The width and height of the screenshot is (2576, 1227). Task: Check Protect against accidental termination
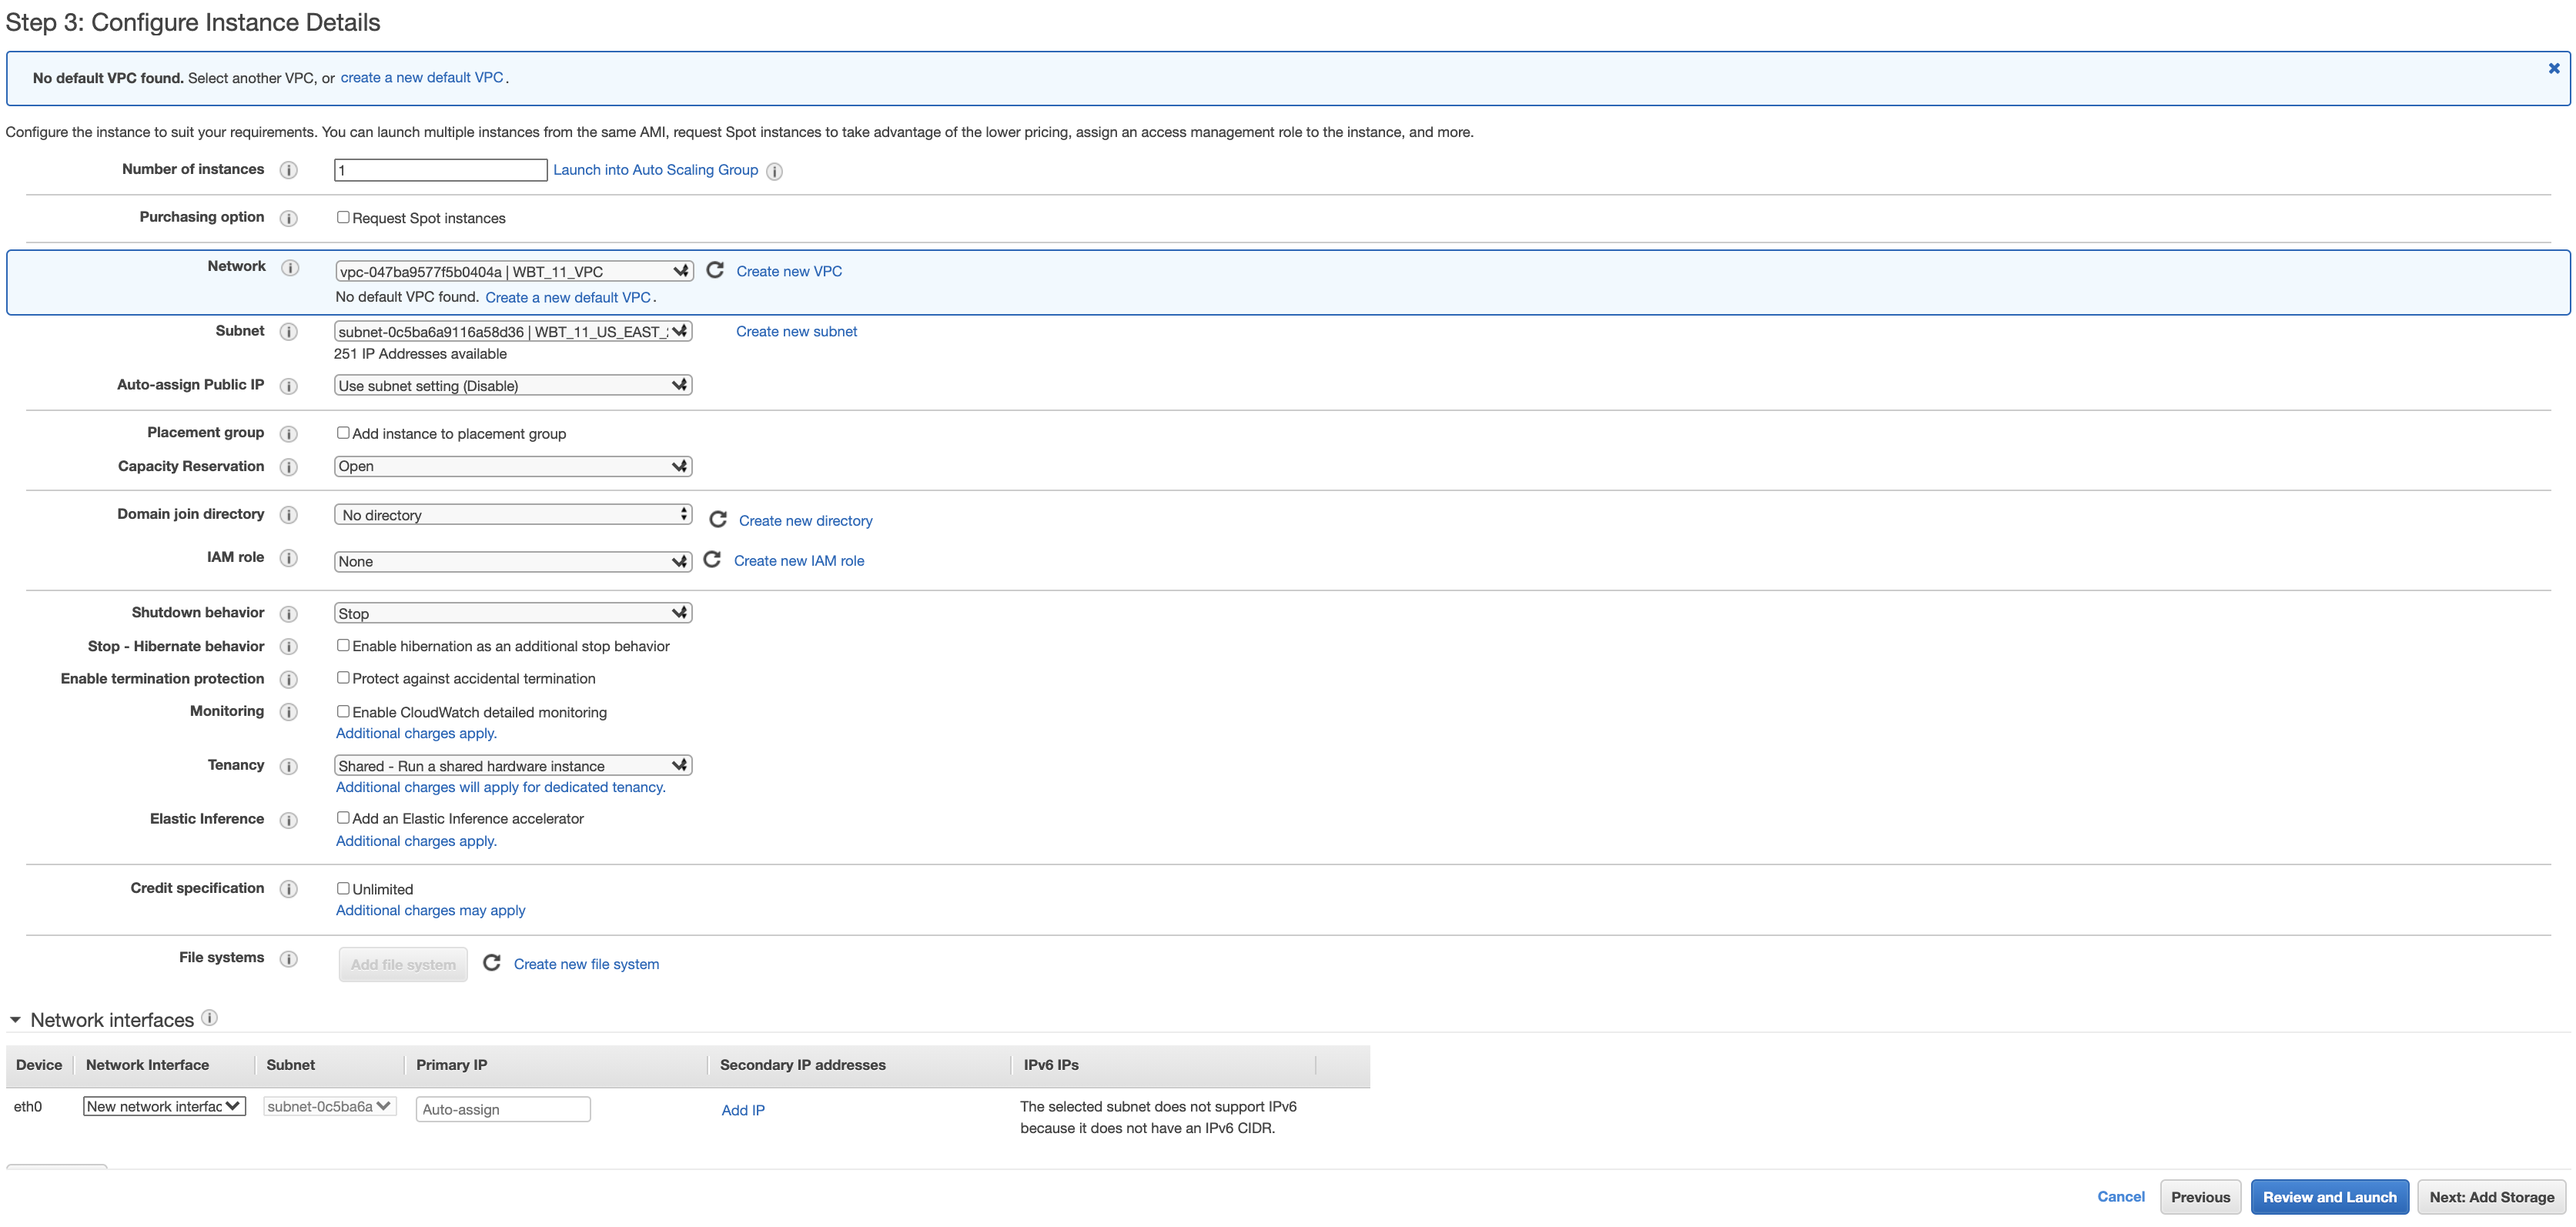[343, 678]
